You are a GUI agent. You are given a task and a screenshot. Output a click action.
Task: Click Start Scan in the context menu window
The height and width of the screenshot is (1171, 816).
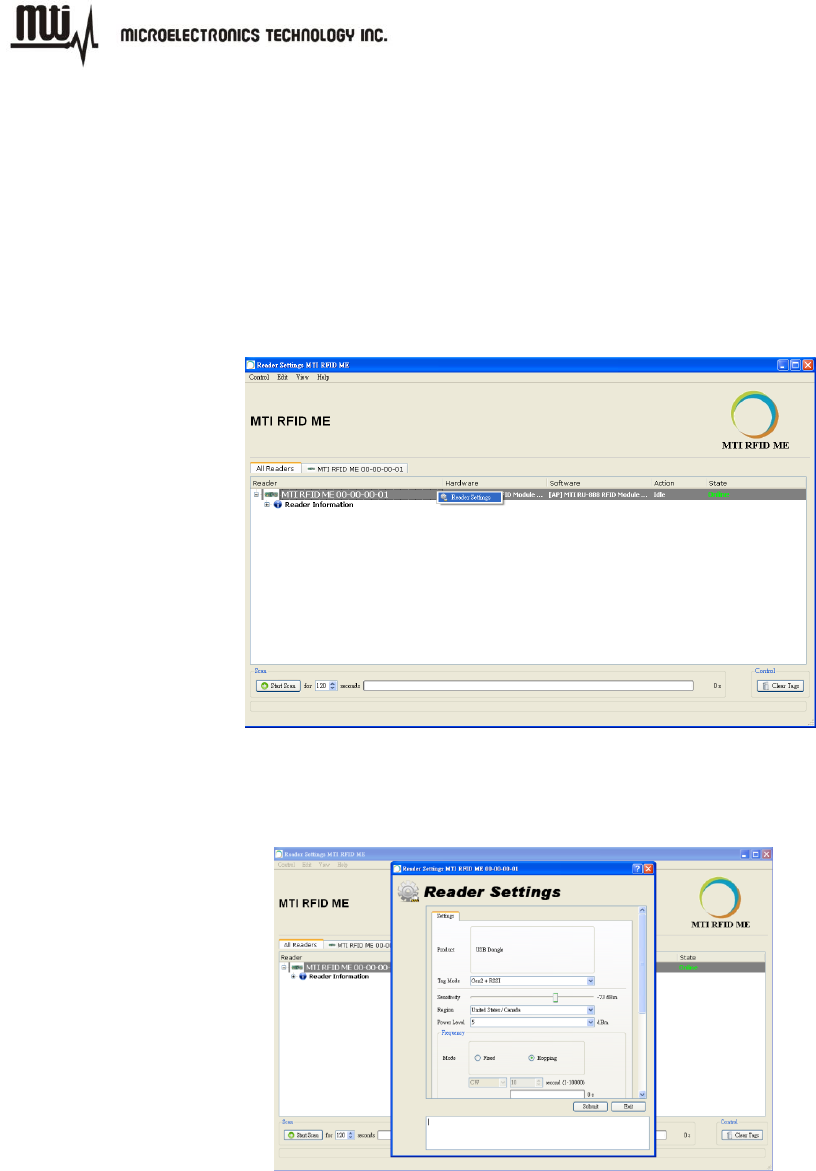tap(278, 686)
